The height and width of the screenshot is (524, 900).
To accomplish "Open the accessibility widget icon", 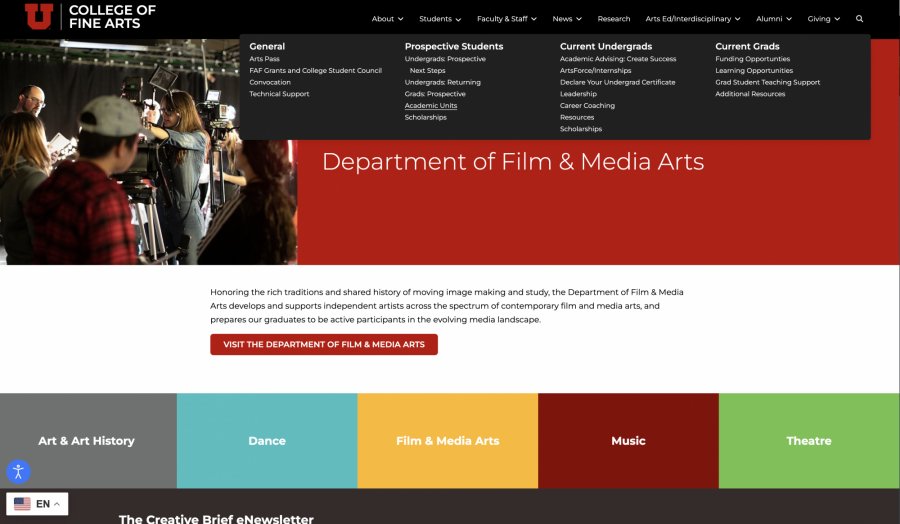I will (x=18, y=471).
